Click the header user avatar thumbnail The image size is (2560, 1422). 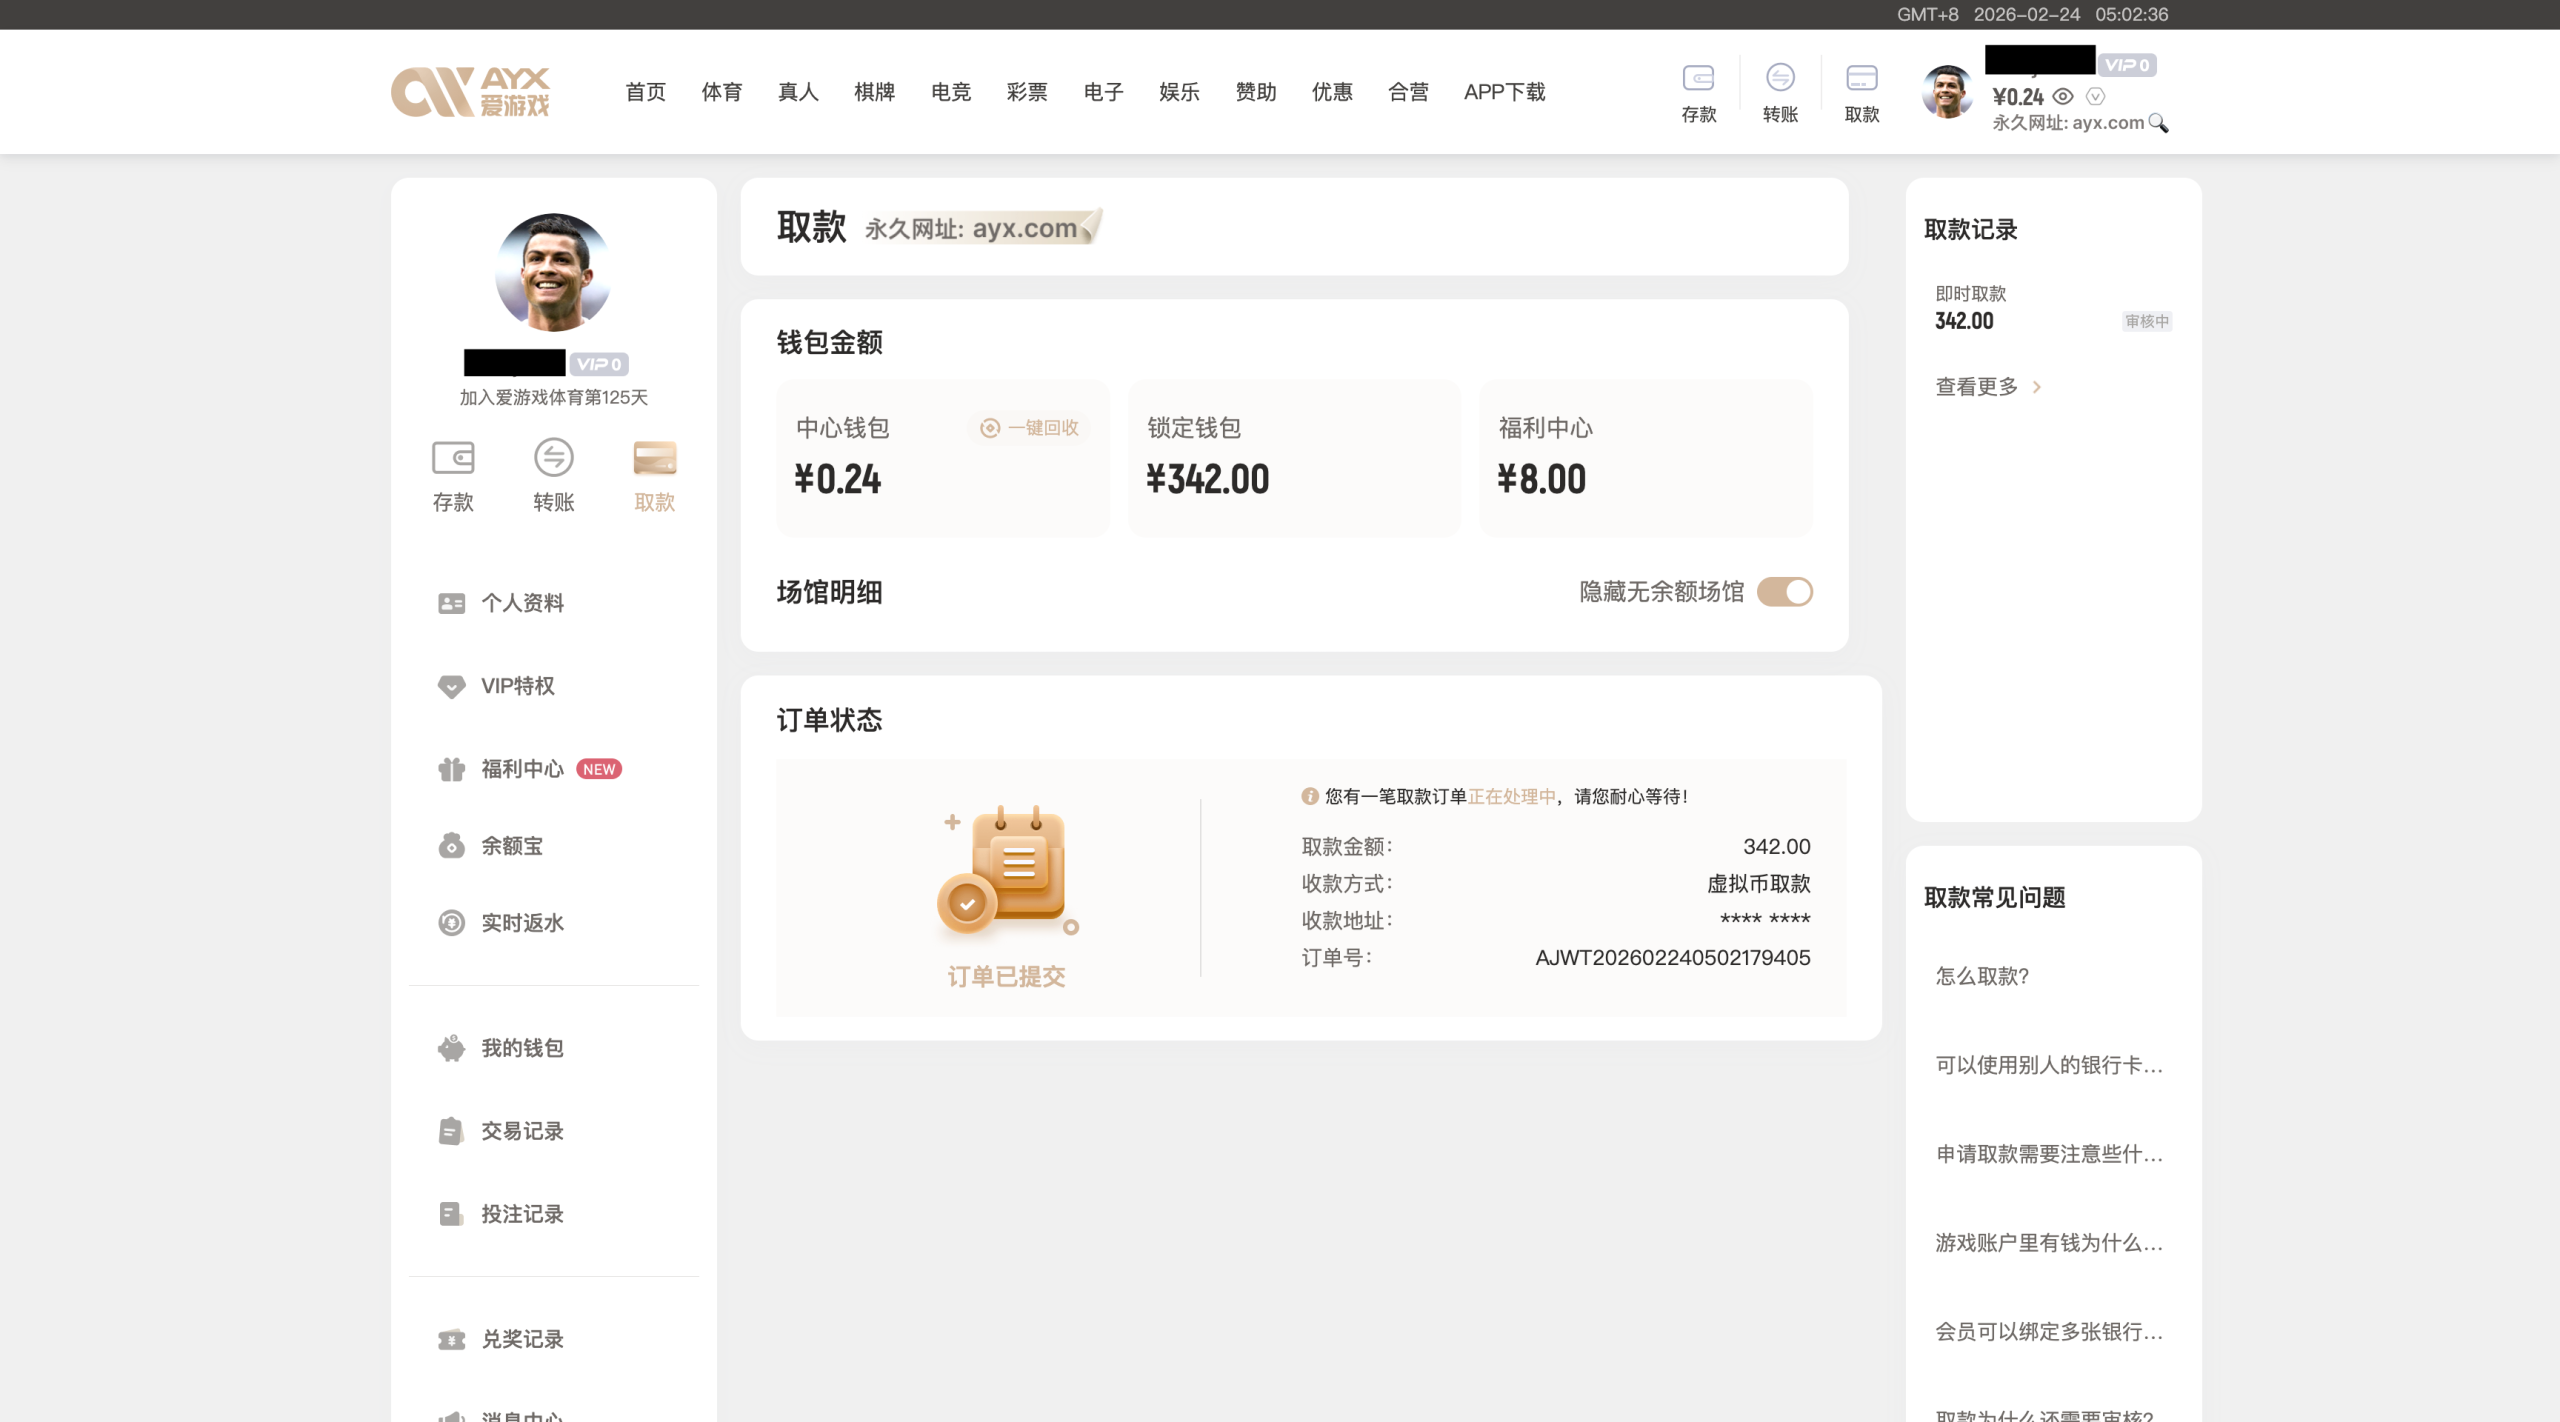click(x=1946, y=92)
